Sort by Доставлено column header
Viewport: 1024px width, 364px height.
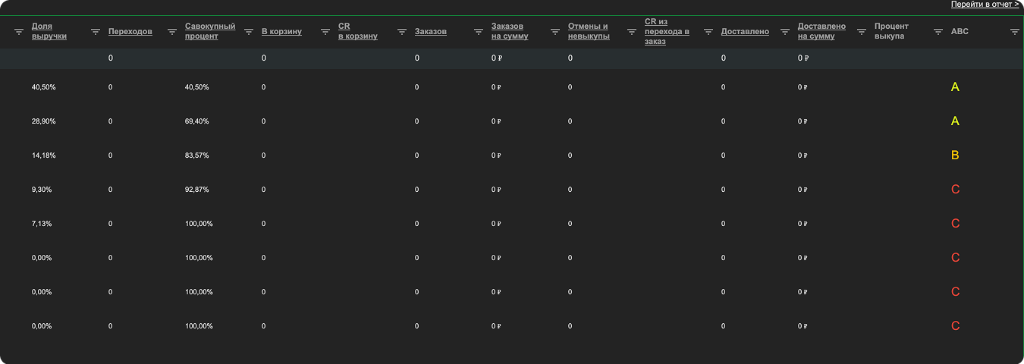pyautogui.click(x=745, y=31)
